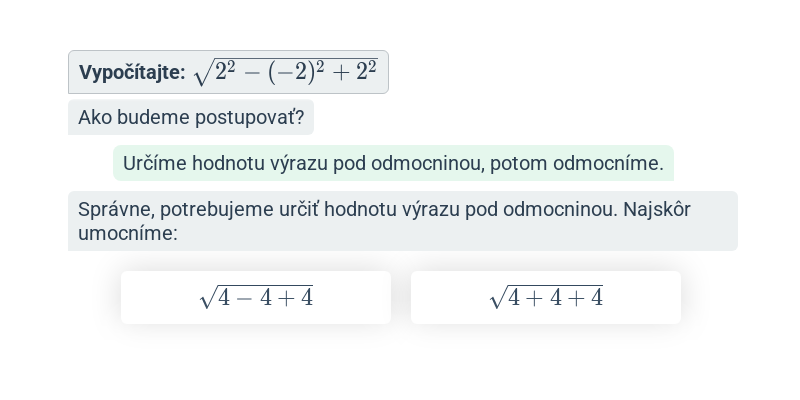Choose the answer √(4 − 4 + 4)
The width and height of the screenshot is (800, 400).
(x=256, y=297)
